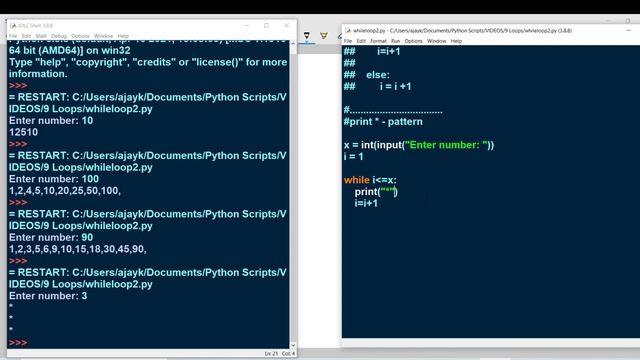This screenshot has height=360, width=640.
Task: Click the IDLE Shell title bar Python icon
Action: click(x=13, y=26)
